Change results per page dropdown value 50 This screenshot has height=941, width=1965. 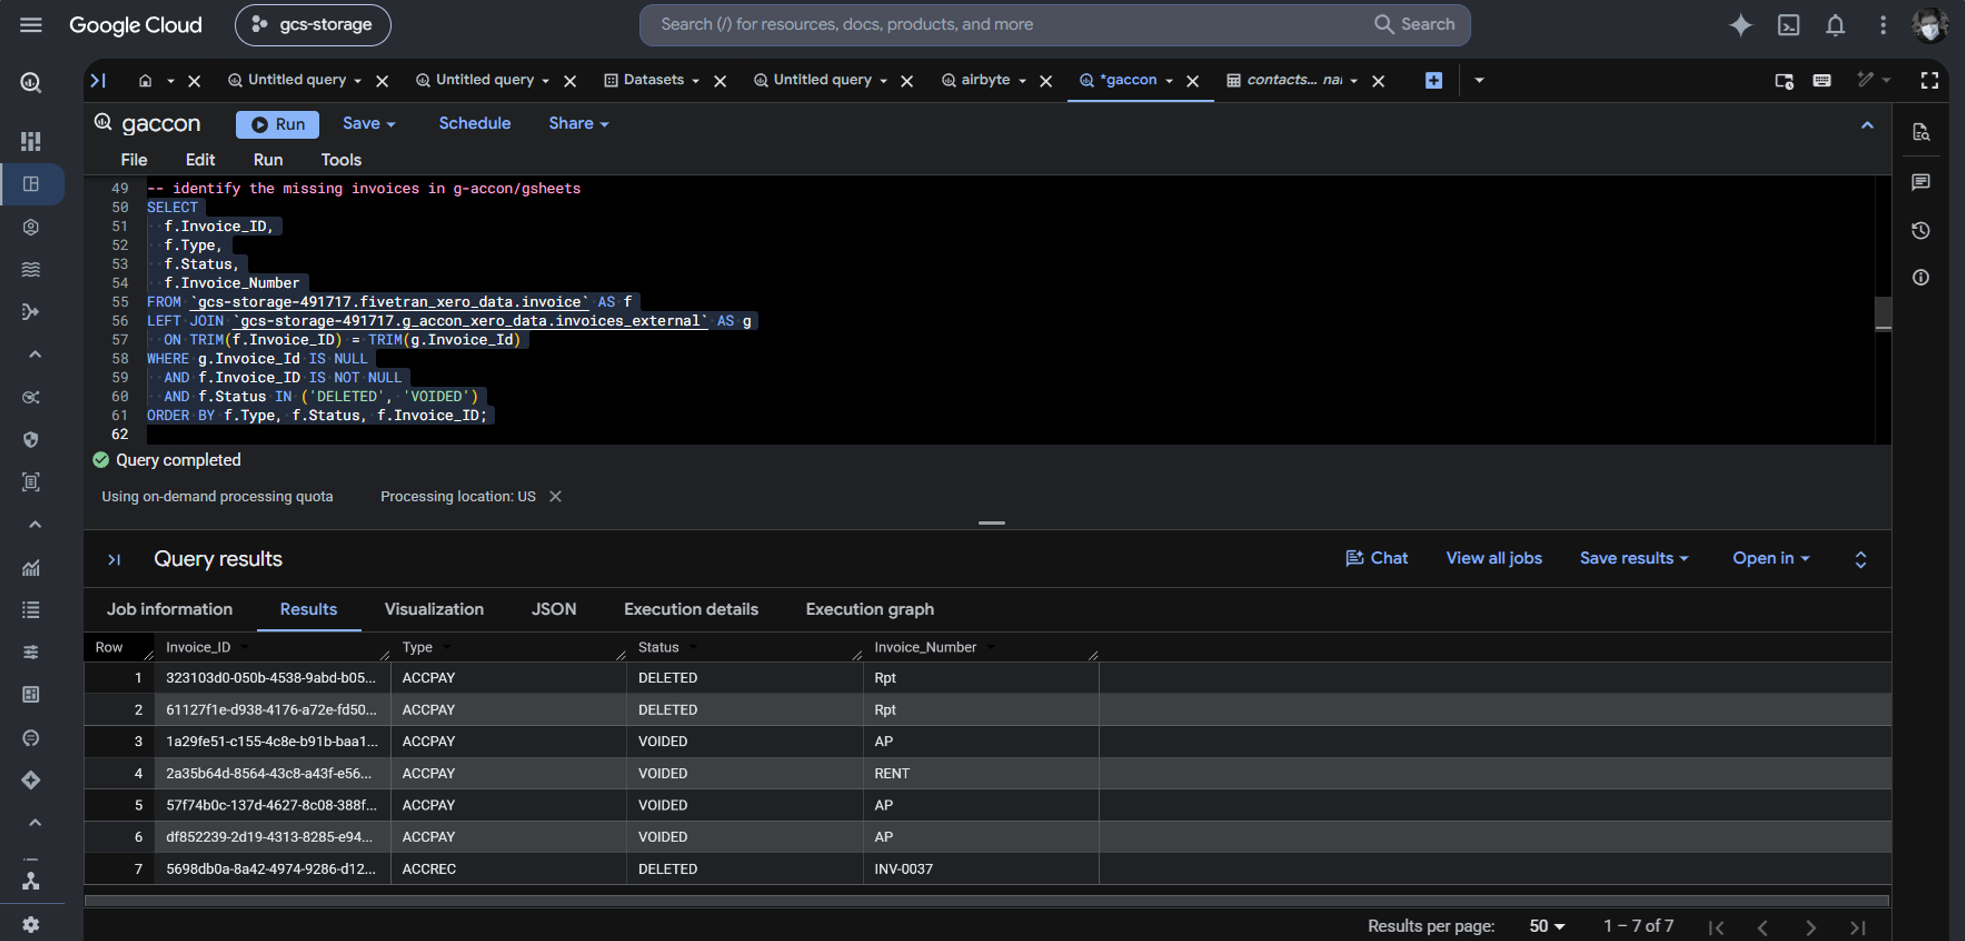(1546, 926)
